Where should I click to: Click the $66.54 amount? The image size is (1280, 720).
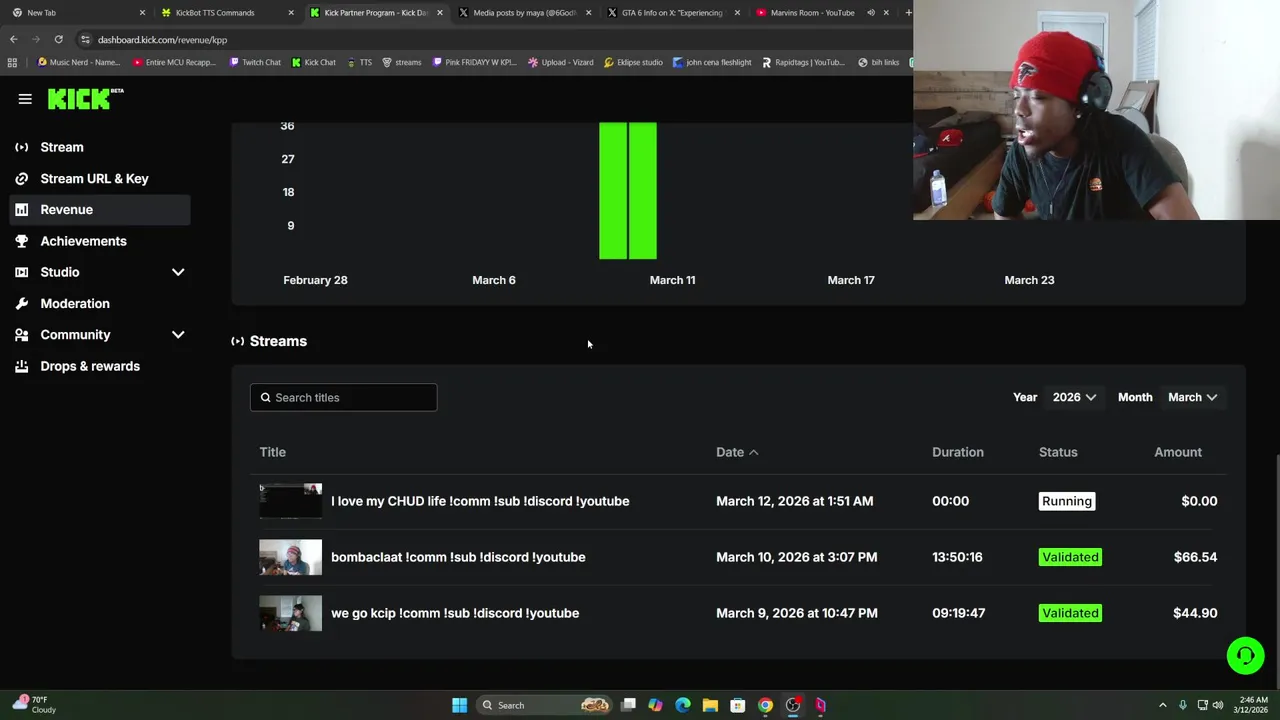coord(1195,557)
